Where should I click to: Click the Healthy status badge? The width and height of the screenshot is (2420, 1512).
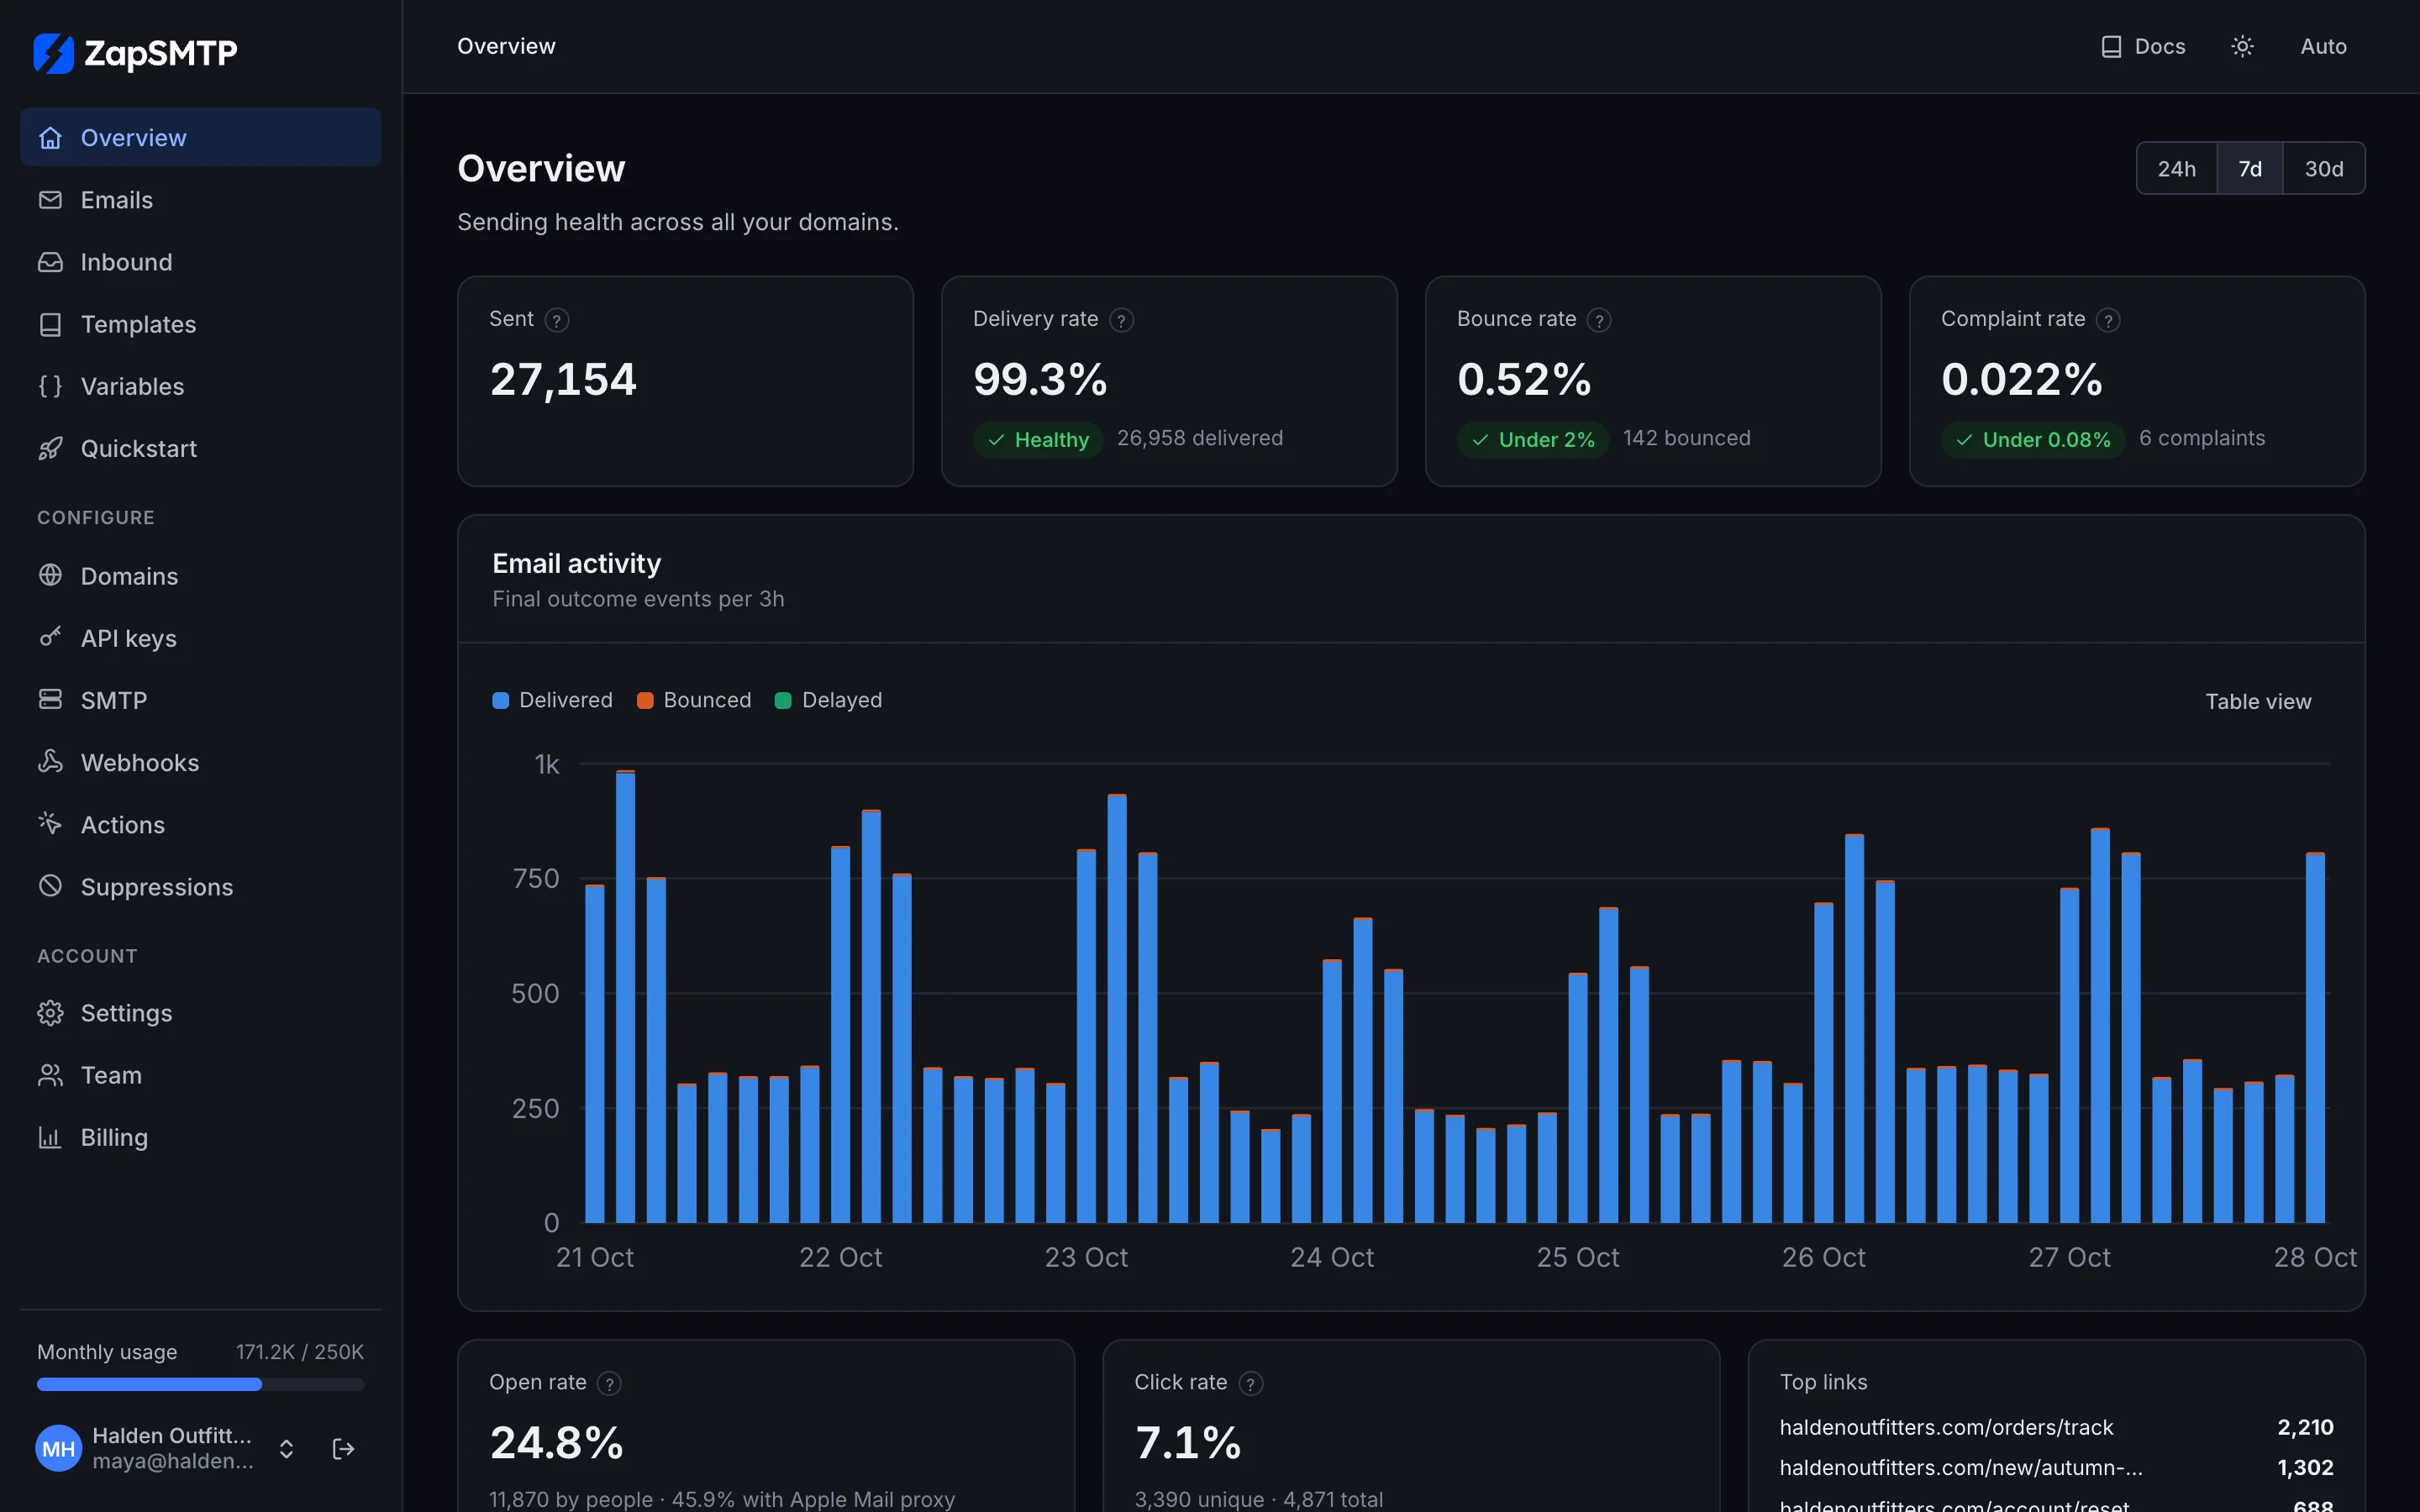pyautogui.click(x=1038, y=440)
